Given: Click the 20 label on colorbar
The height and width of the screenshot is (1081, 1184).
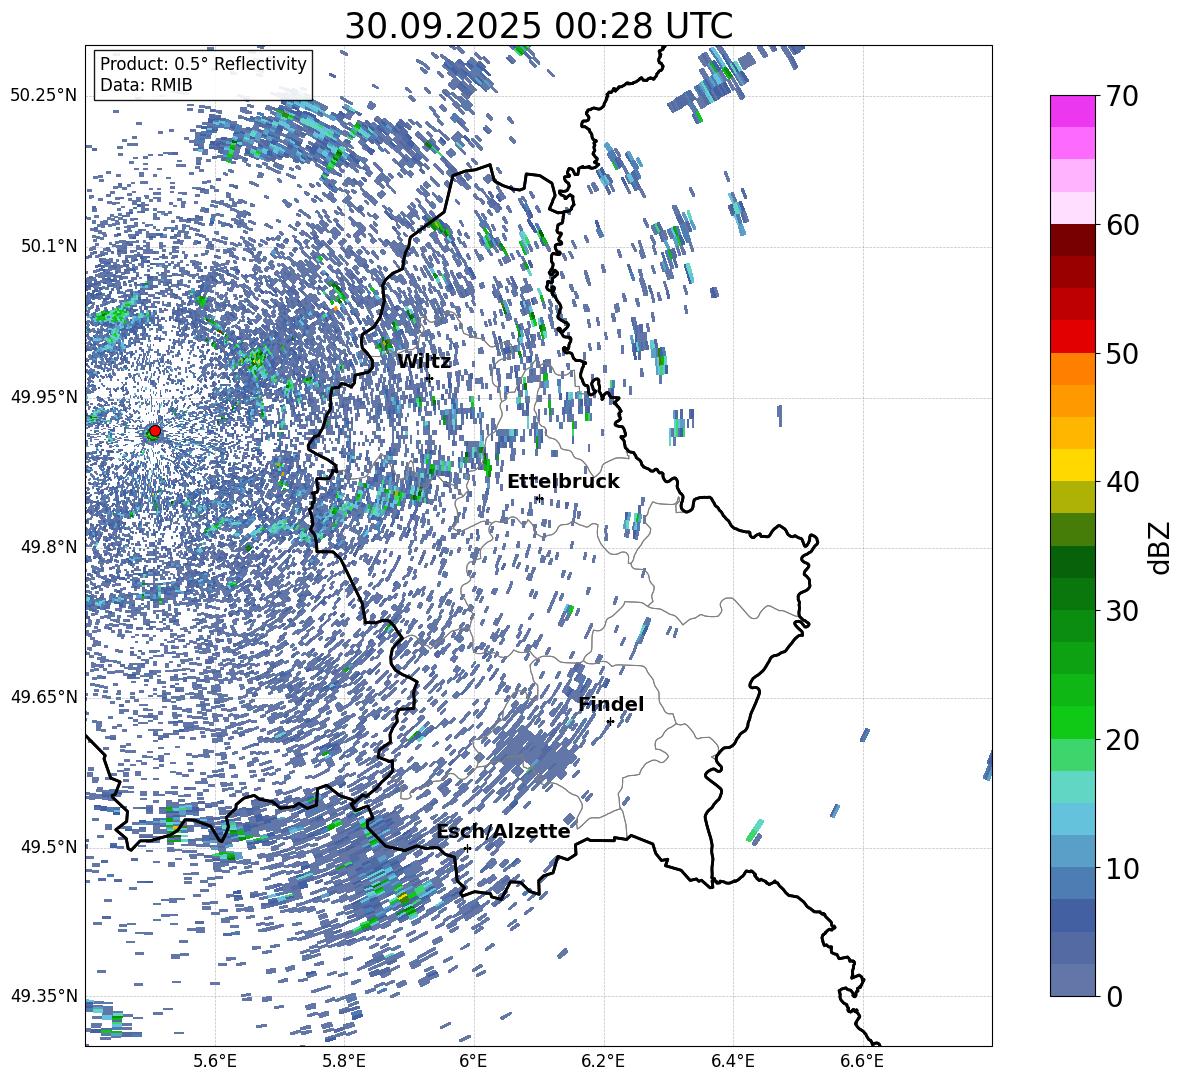Looking at the screenshot, I should coord(1123,740).
